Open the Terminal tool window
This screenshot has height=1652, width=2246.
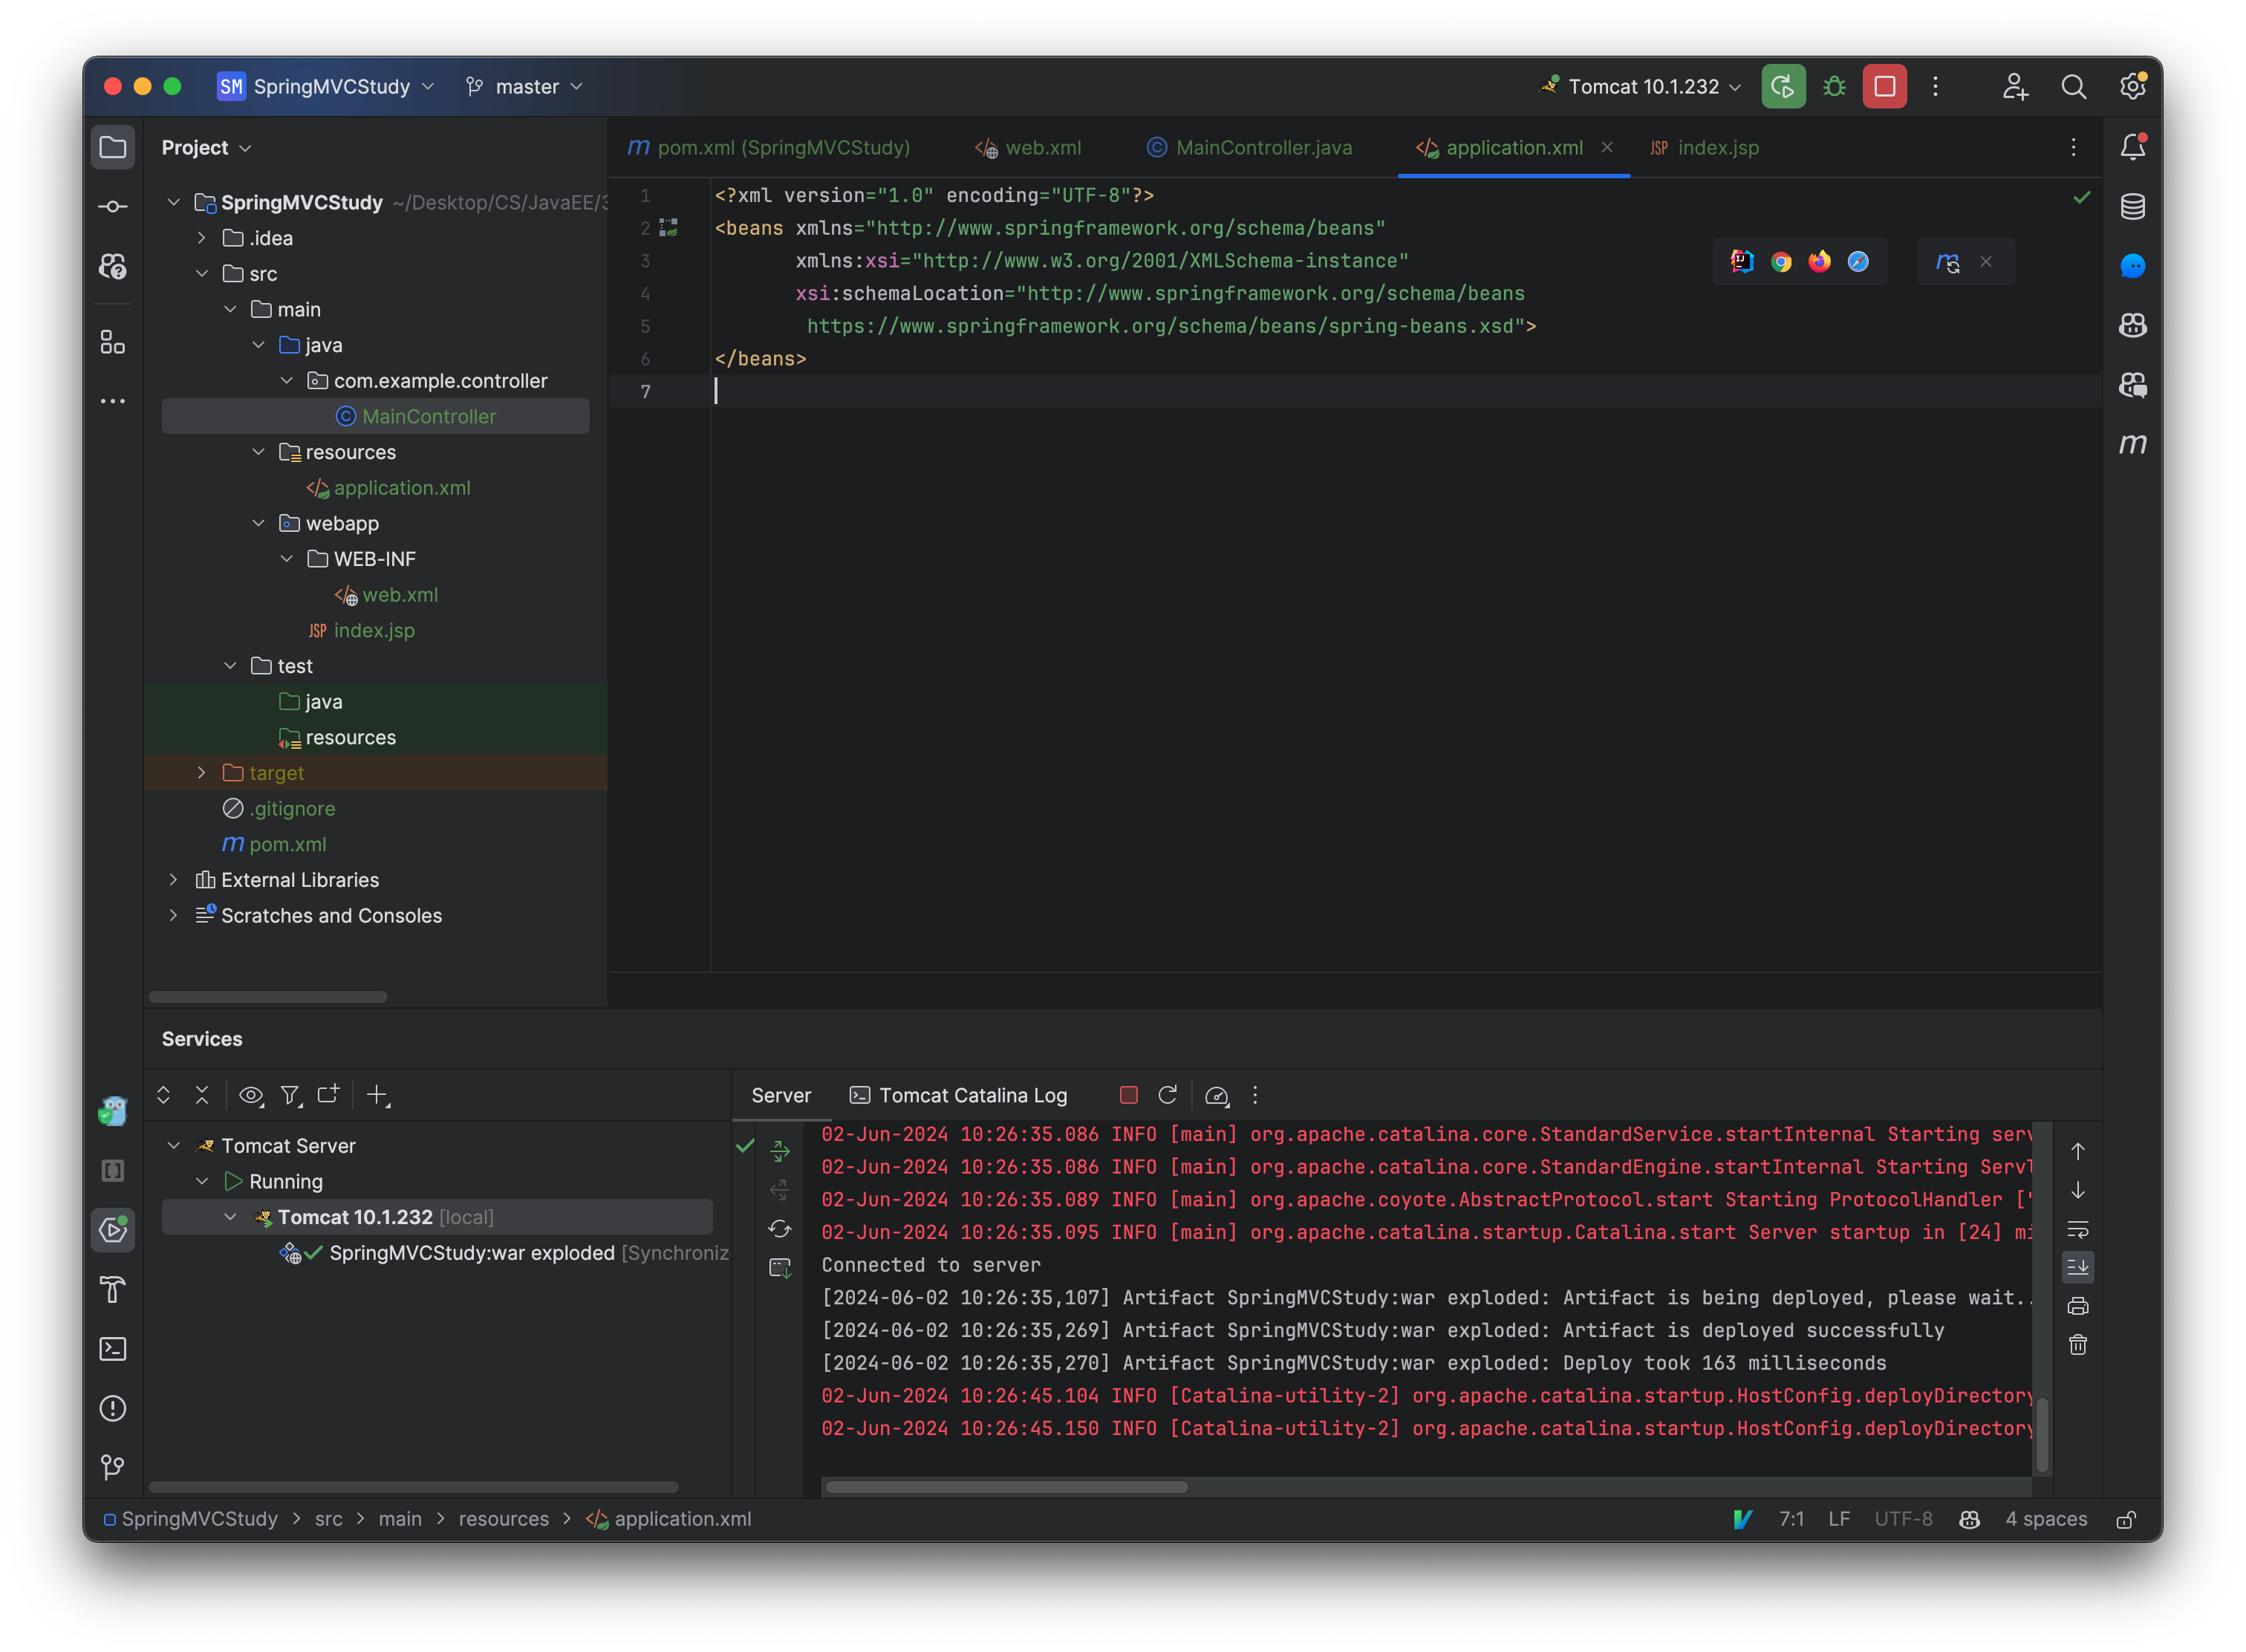point(113,1349)
